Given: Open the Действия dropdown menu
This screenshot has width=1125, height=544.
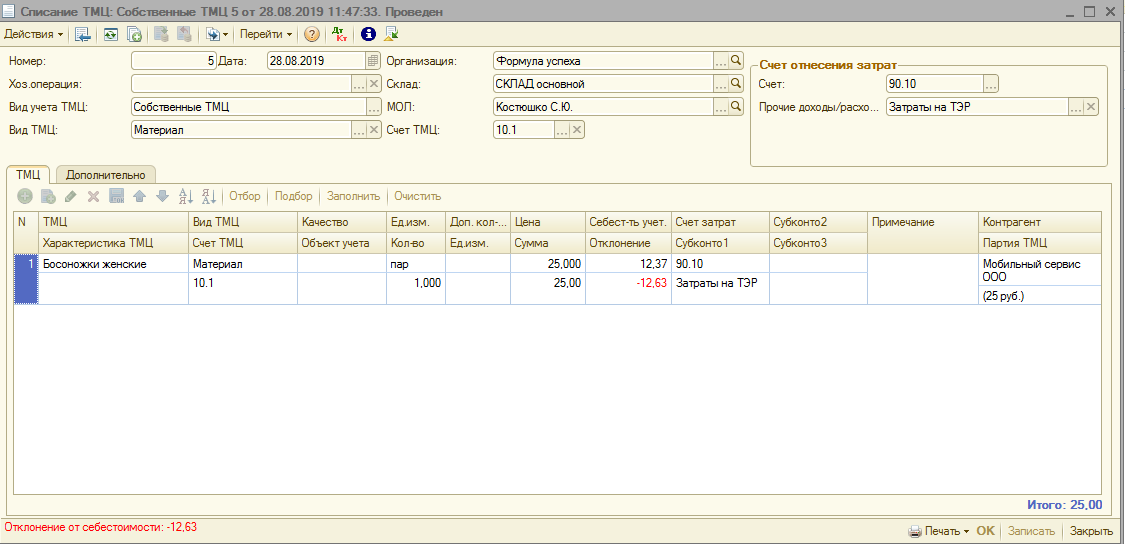Looking at the screenshot, I should point(34,34).
